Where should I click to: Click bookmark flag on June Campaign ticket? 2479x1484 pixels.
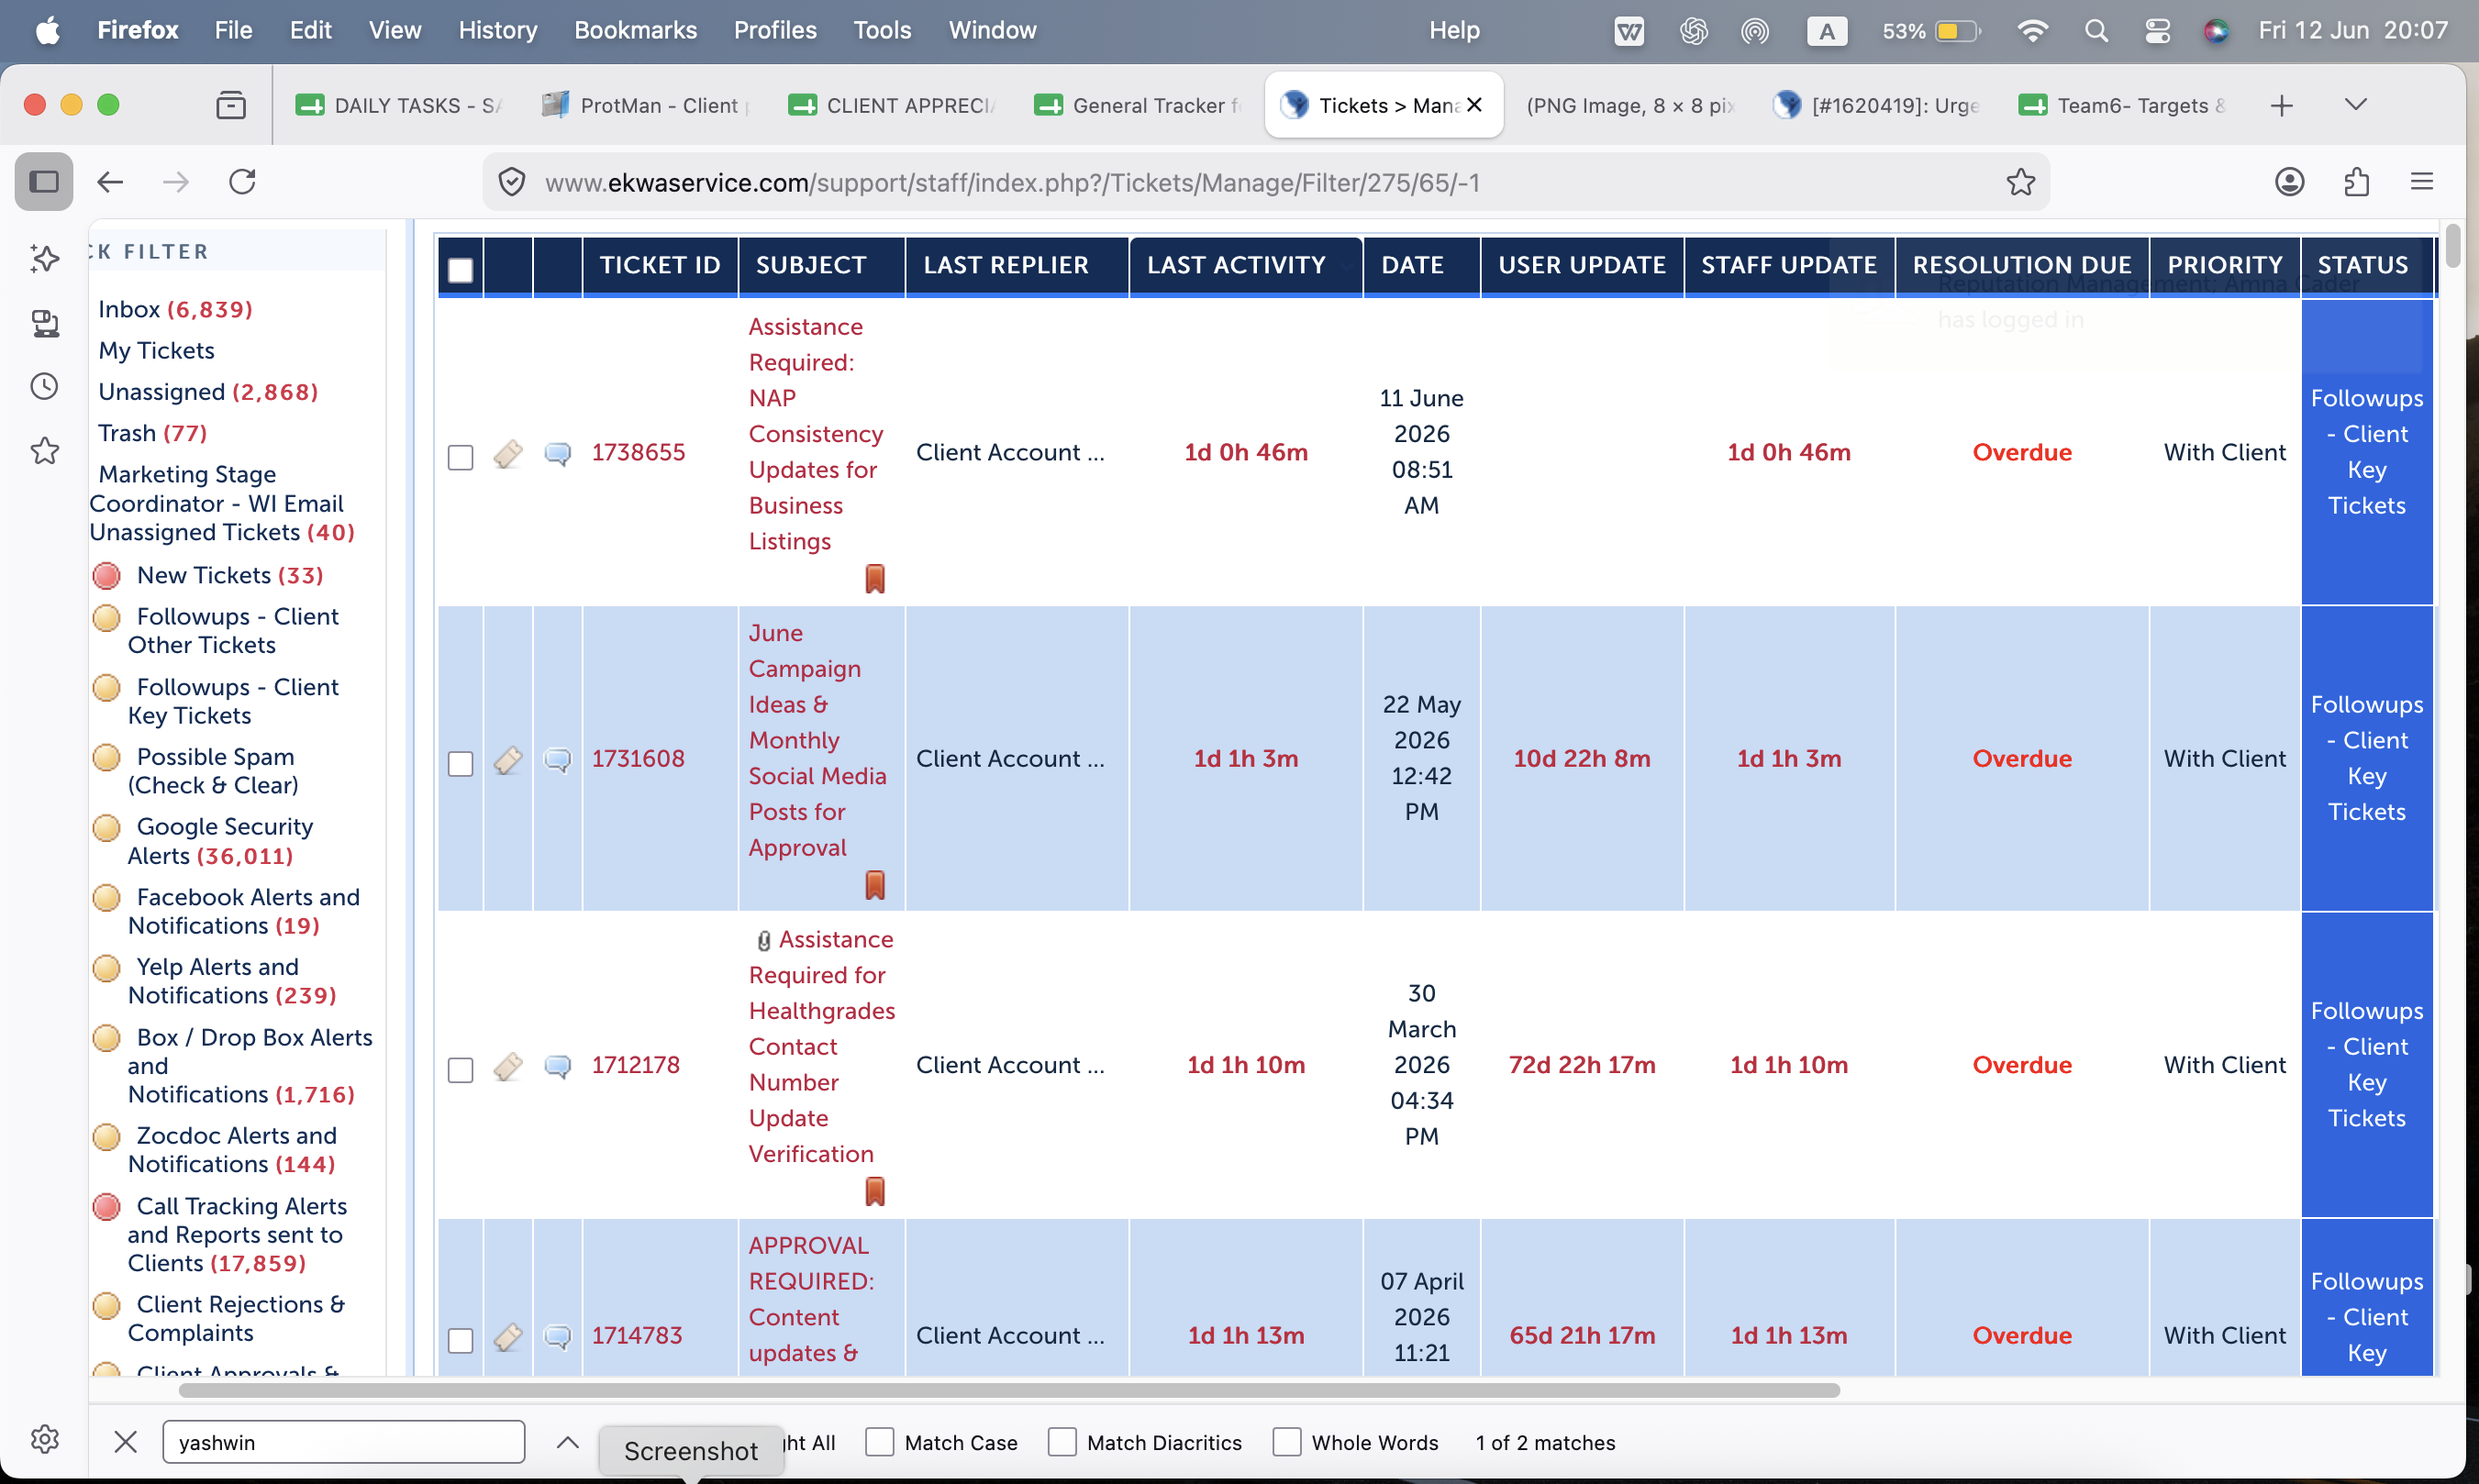[875, 885]
